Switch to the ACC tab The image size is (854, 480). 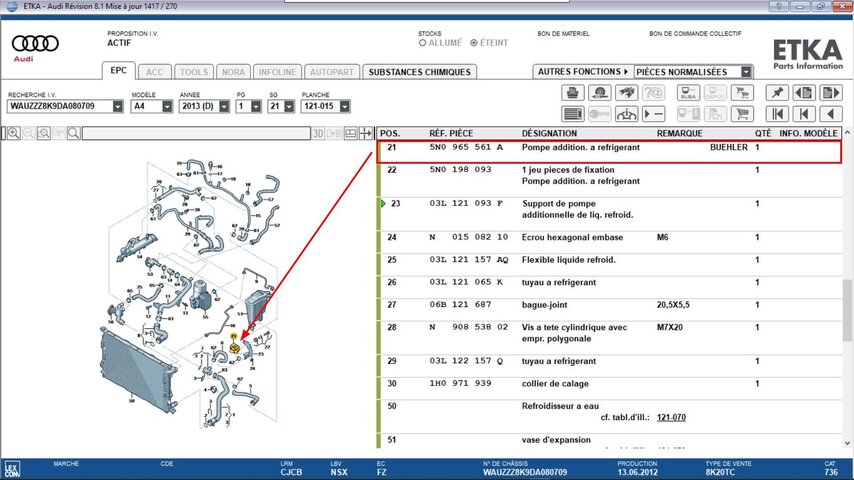pyautogui.click(x=155, y=72)
